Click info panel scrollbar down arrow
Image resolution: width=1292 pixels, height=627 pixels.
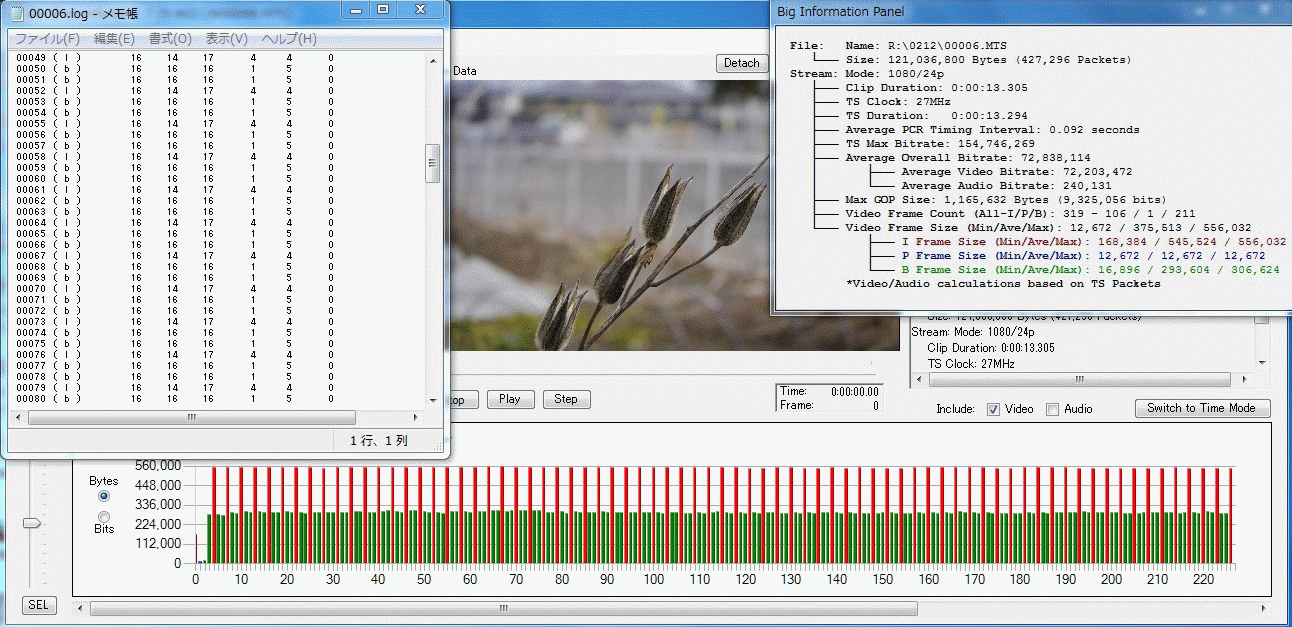tap(1261, 363)
